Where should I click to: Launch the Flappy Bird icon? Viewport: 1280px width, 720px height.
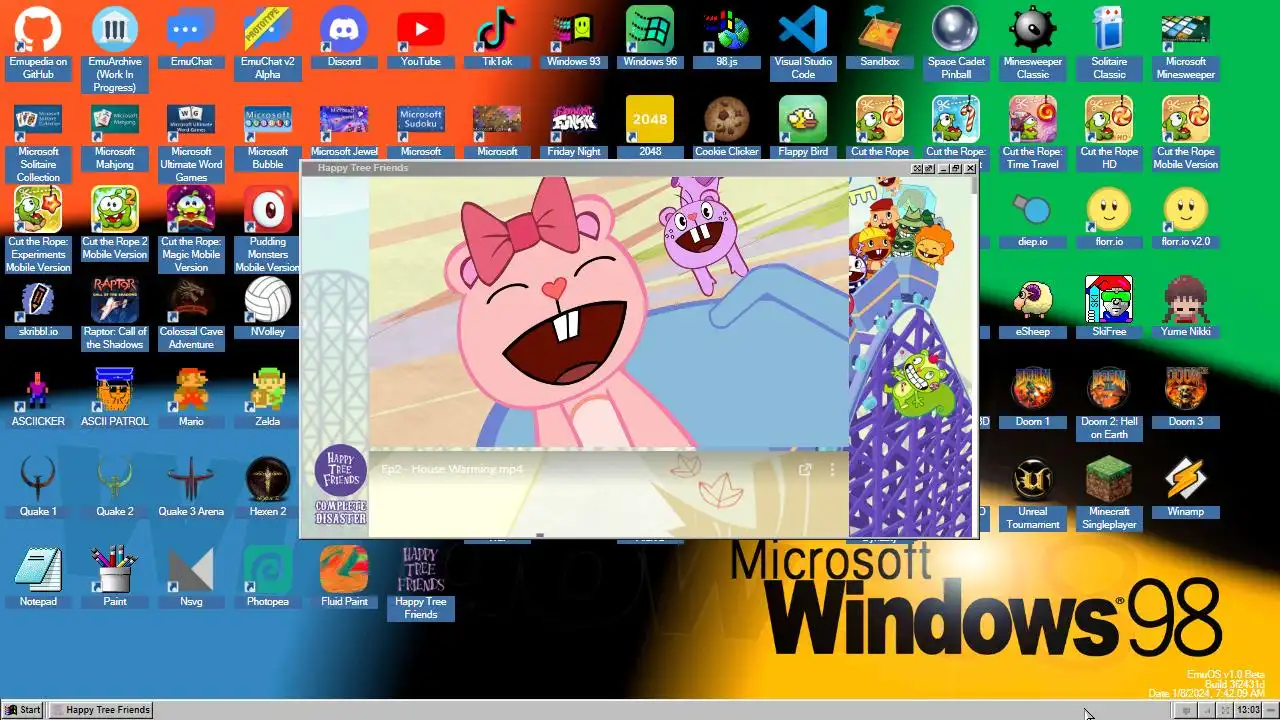pyautogui.click(x=803, y=127)
